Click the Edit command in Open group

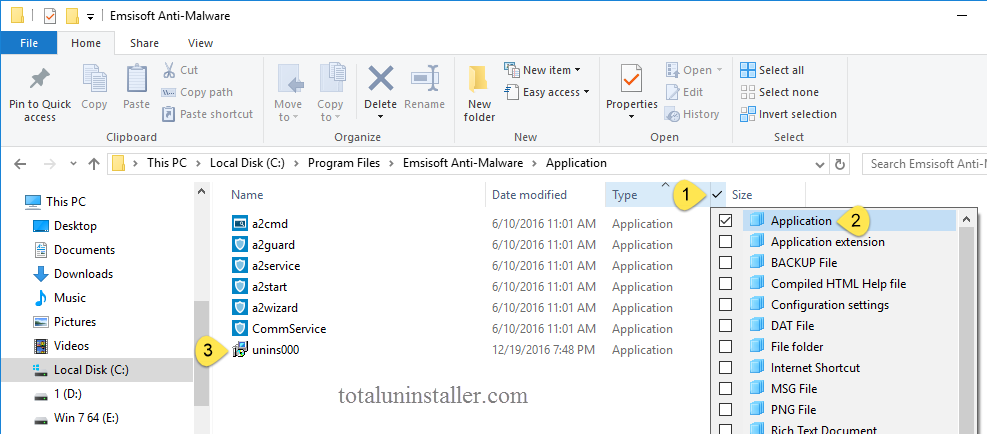click(x=684, y=92)
